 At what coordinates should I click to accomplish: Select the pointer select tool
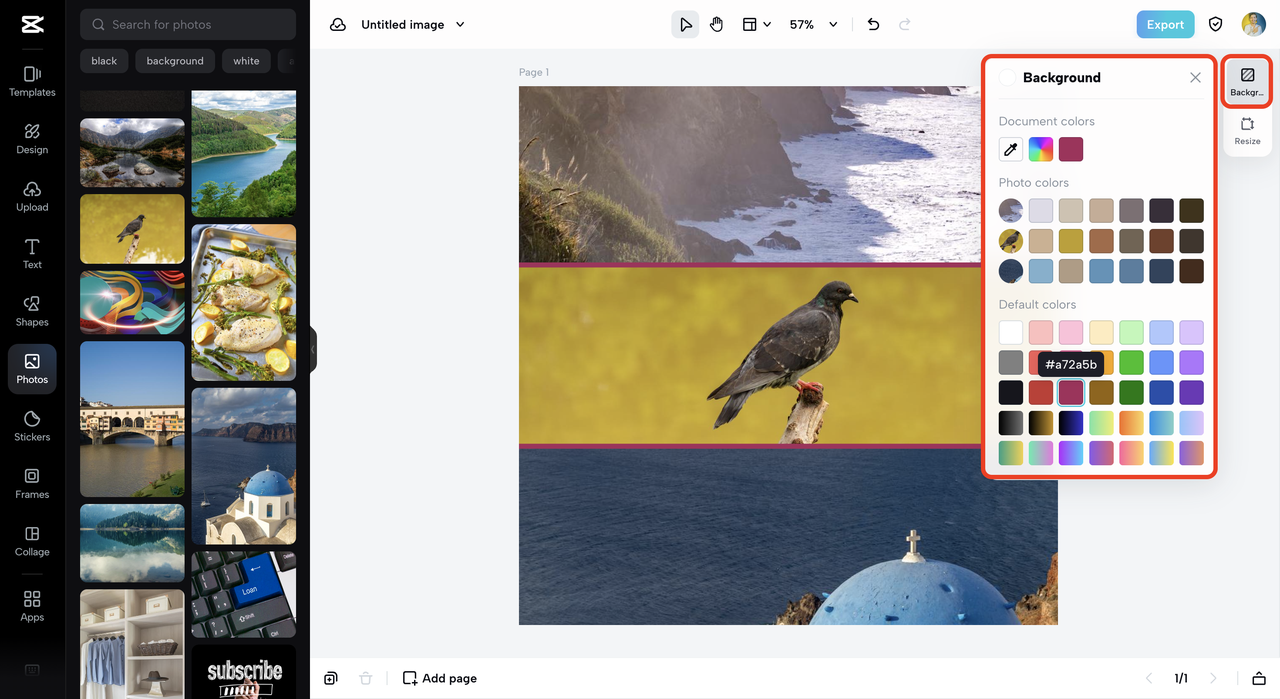pos(685,25)
